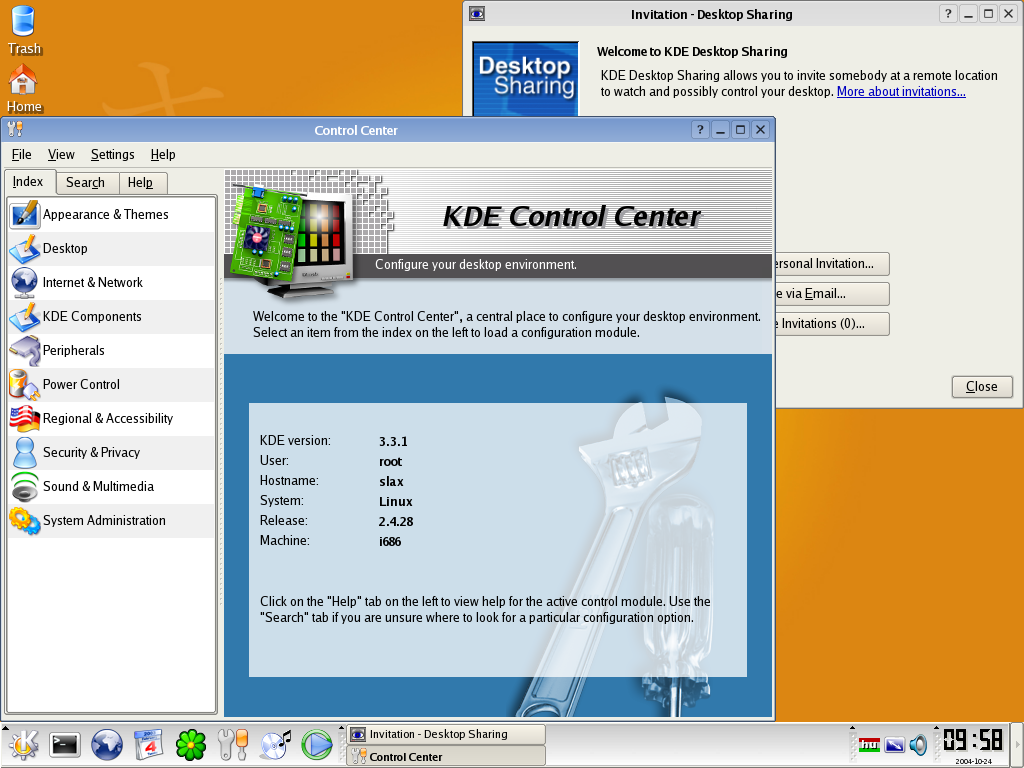The height and width of the screenshot is (768, 1024).
Task: Select the Control Center taskbar entry
Action: (x=446, y=757)
